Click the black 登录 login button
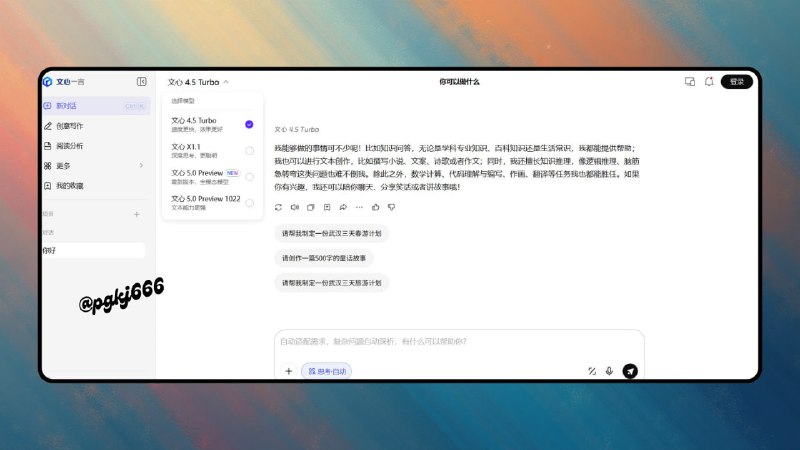The height and width of the screenshot is (450, 800). (x=737, y=82)
